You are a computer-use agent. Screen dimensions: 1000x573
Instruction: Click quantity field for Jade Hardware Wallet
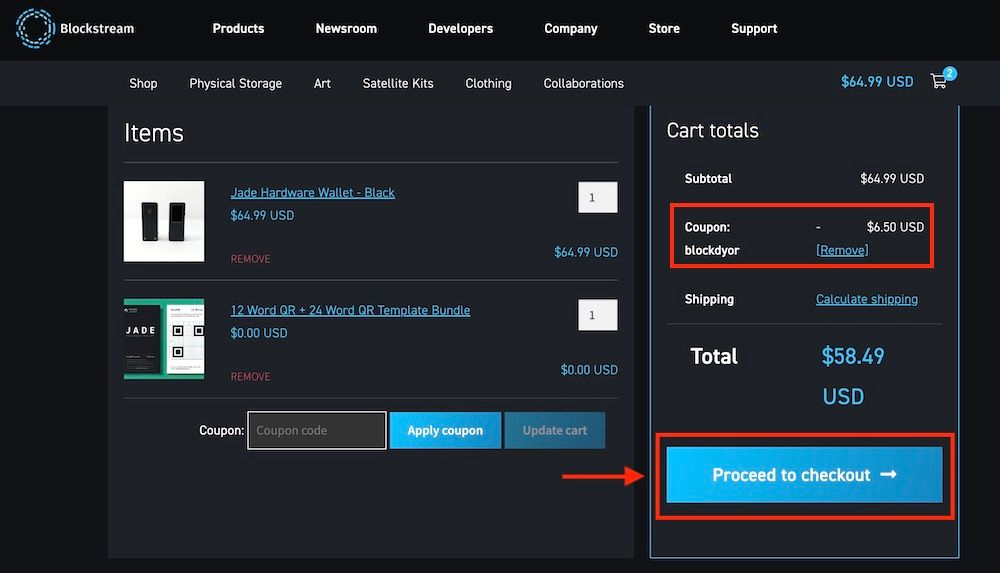598,198
